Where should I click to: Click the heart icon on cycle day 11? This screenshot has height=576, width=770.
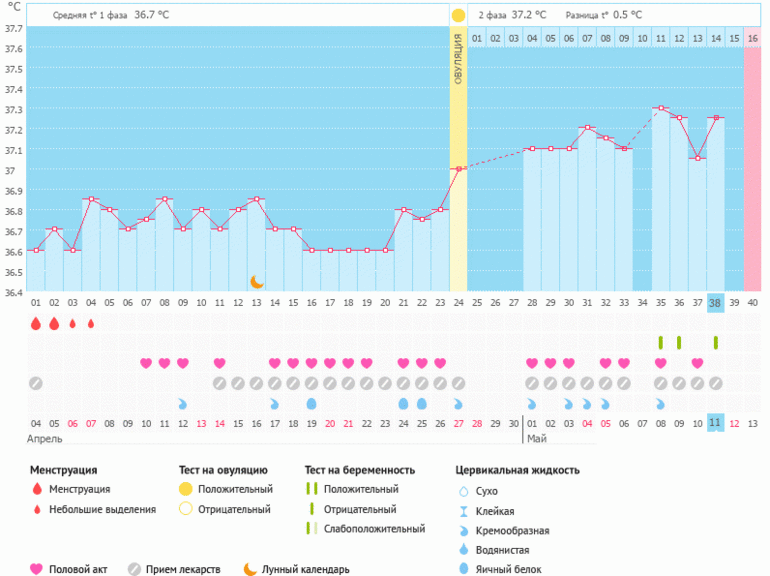tap(219, 363)
